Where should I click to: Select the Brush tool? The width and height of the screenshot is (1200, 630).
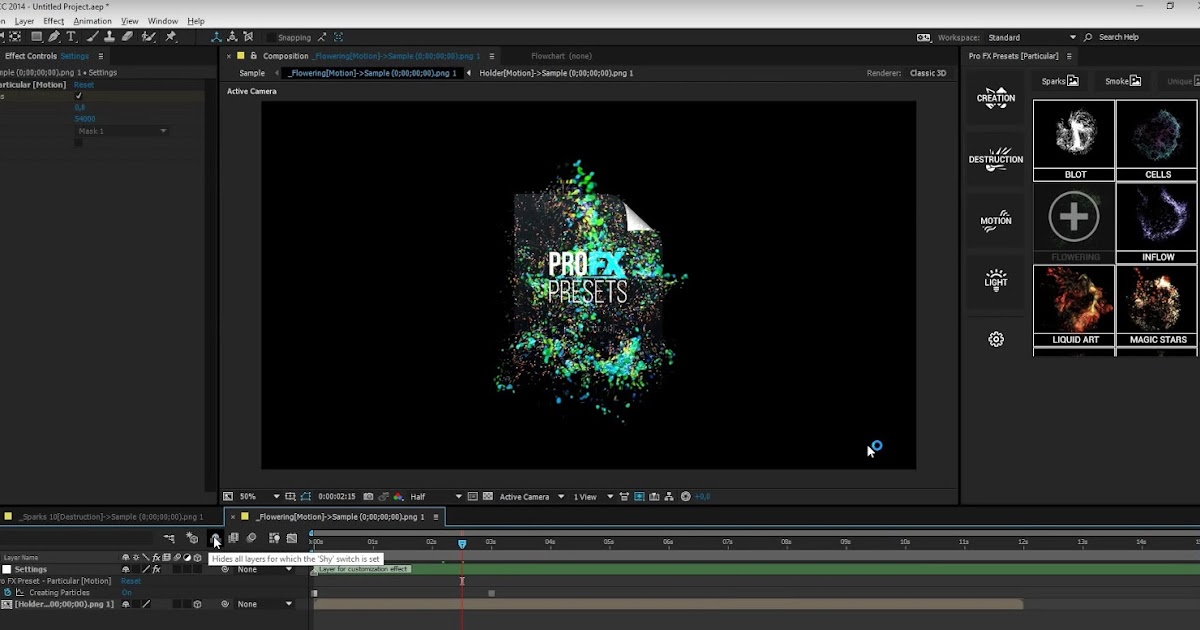tap(90, 36)
